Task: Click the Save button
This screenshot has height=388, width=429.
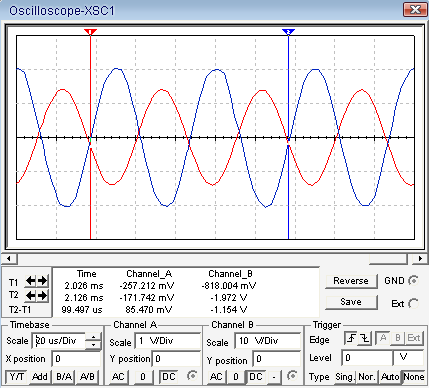Action: pos(351,302)
